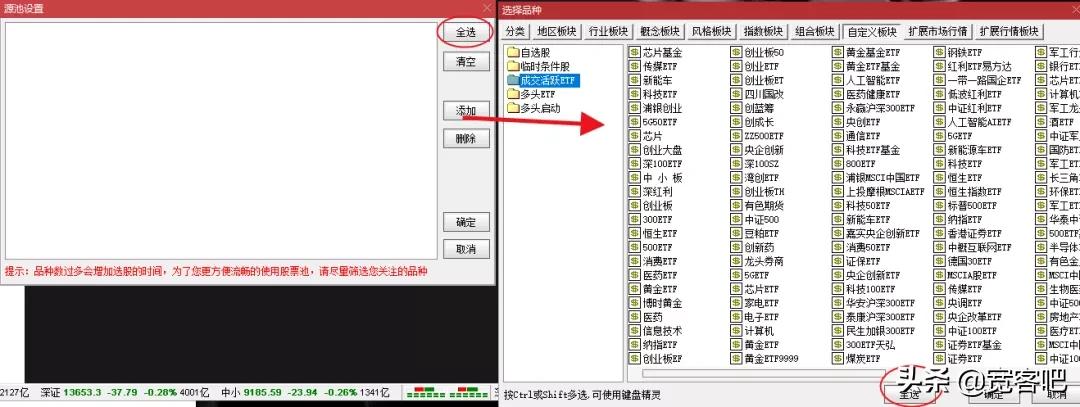Click the icon beside 信息技术

tap(634, 331)
